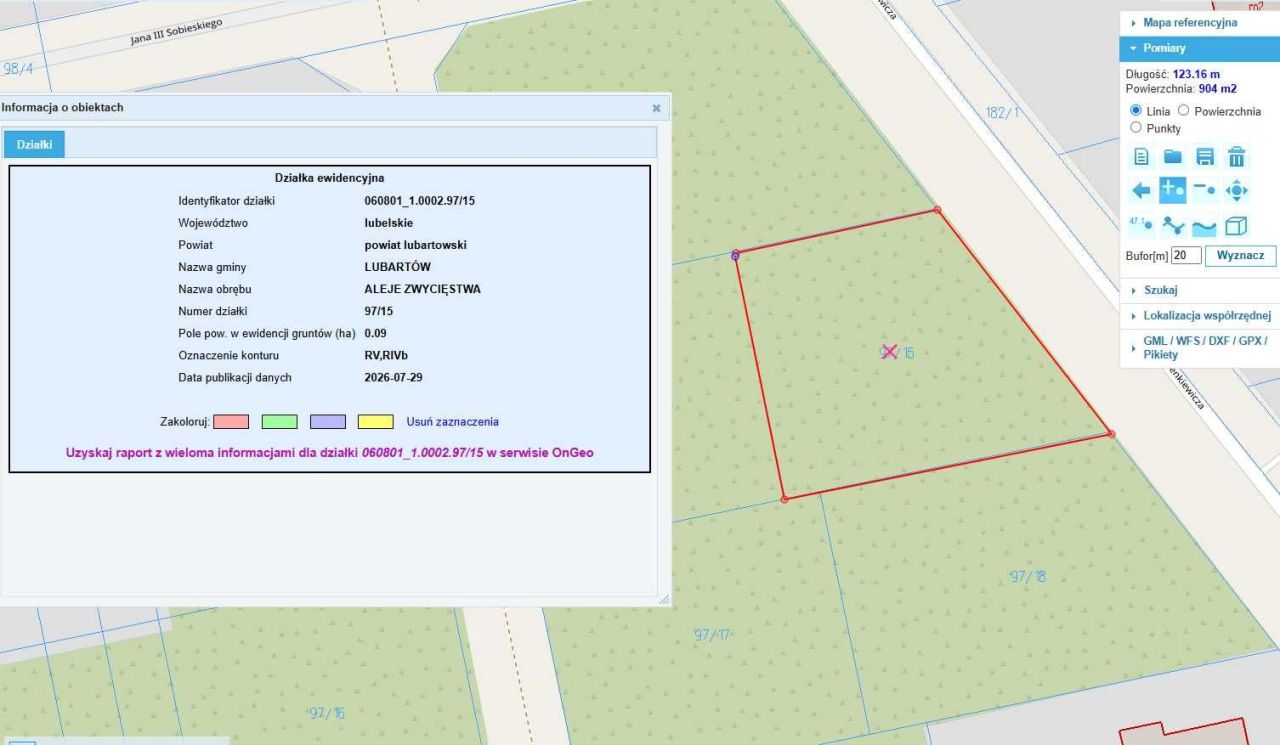1280x745 pixels.
Task: Click the Usuń zaznaczenia link
Action: coord(452,422)
